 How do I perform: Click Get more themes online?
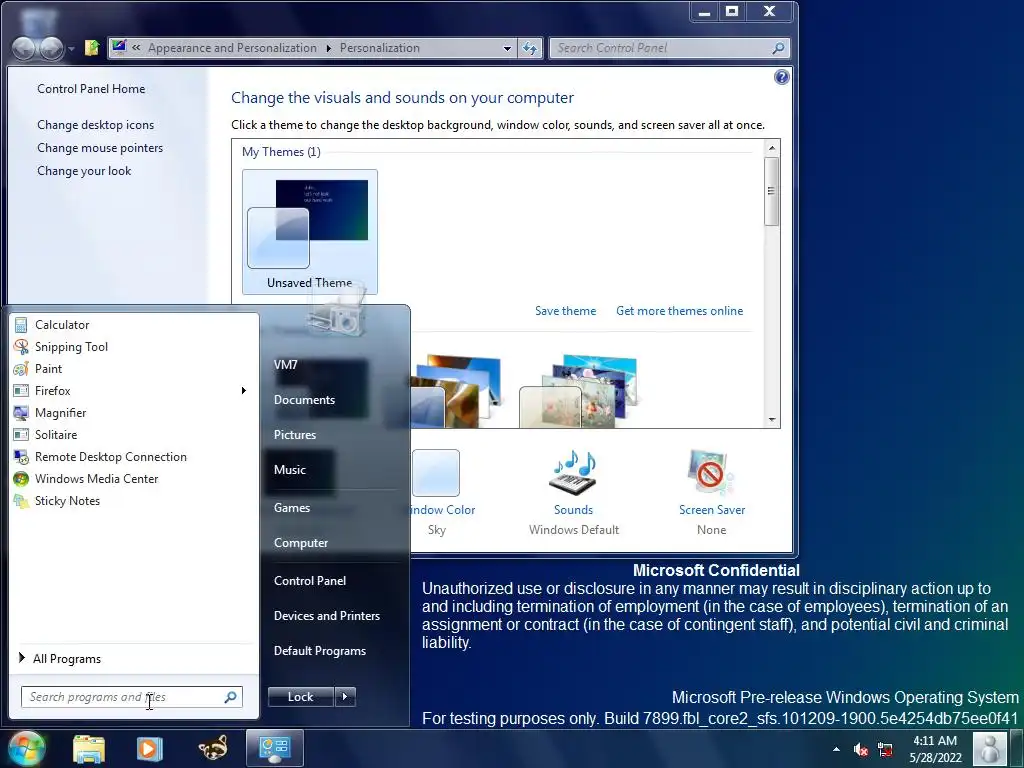coord(679,311)
